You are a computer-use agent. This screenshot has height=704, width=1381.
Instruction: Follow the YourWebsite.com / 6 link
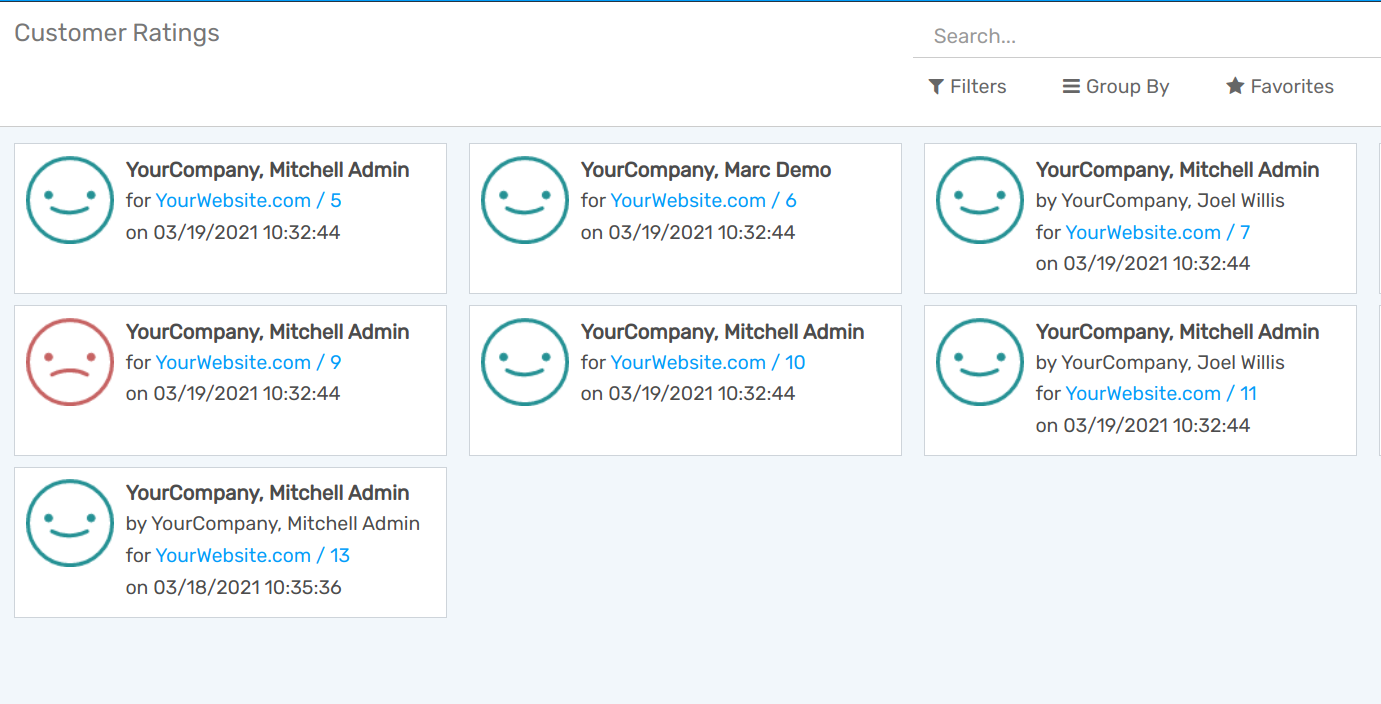[x=703, y=200]
